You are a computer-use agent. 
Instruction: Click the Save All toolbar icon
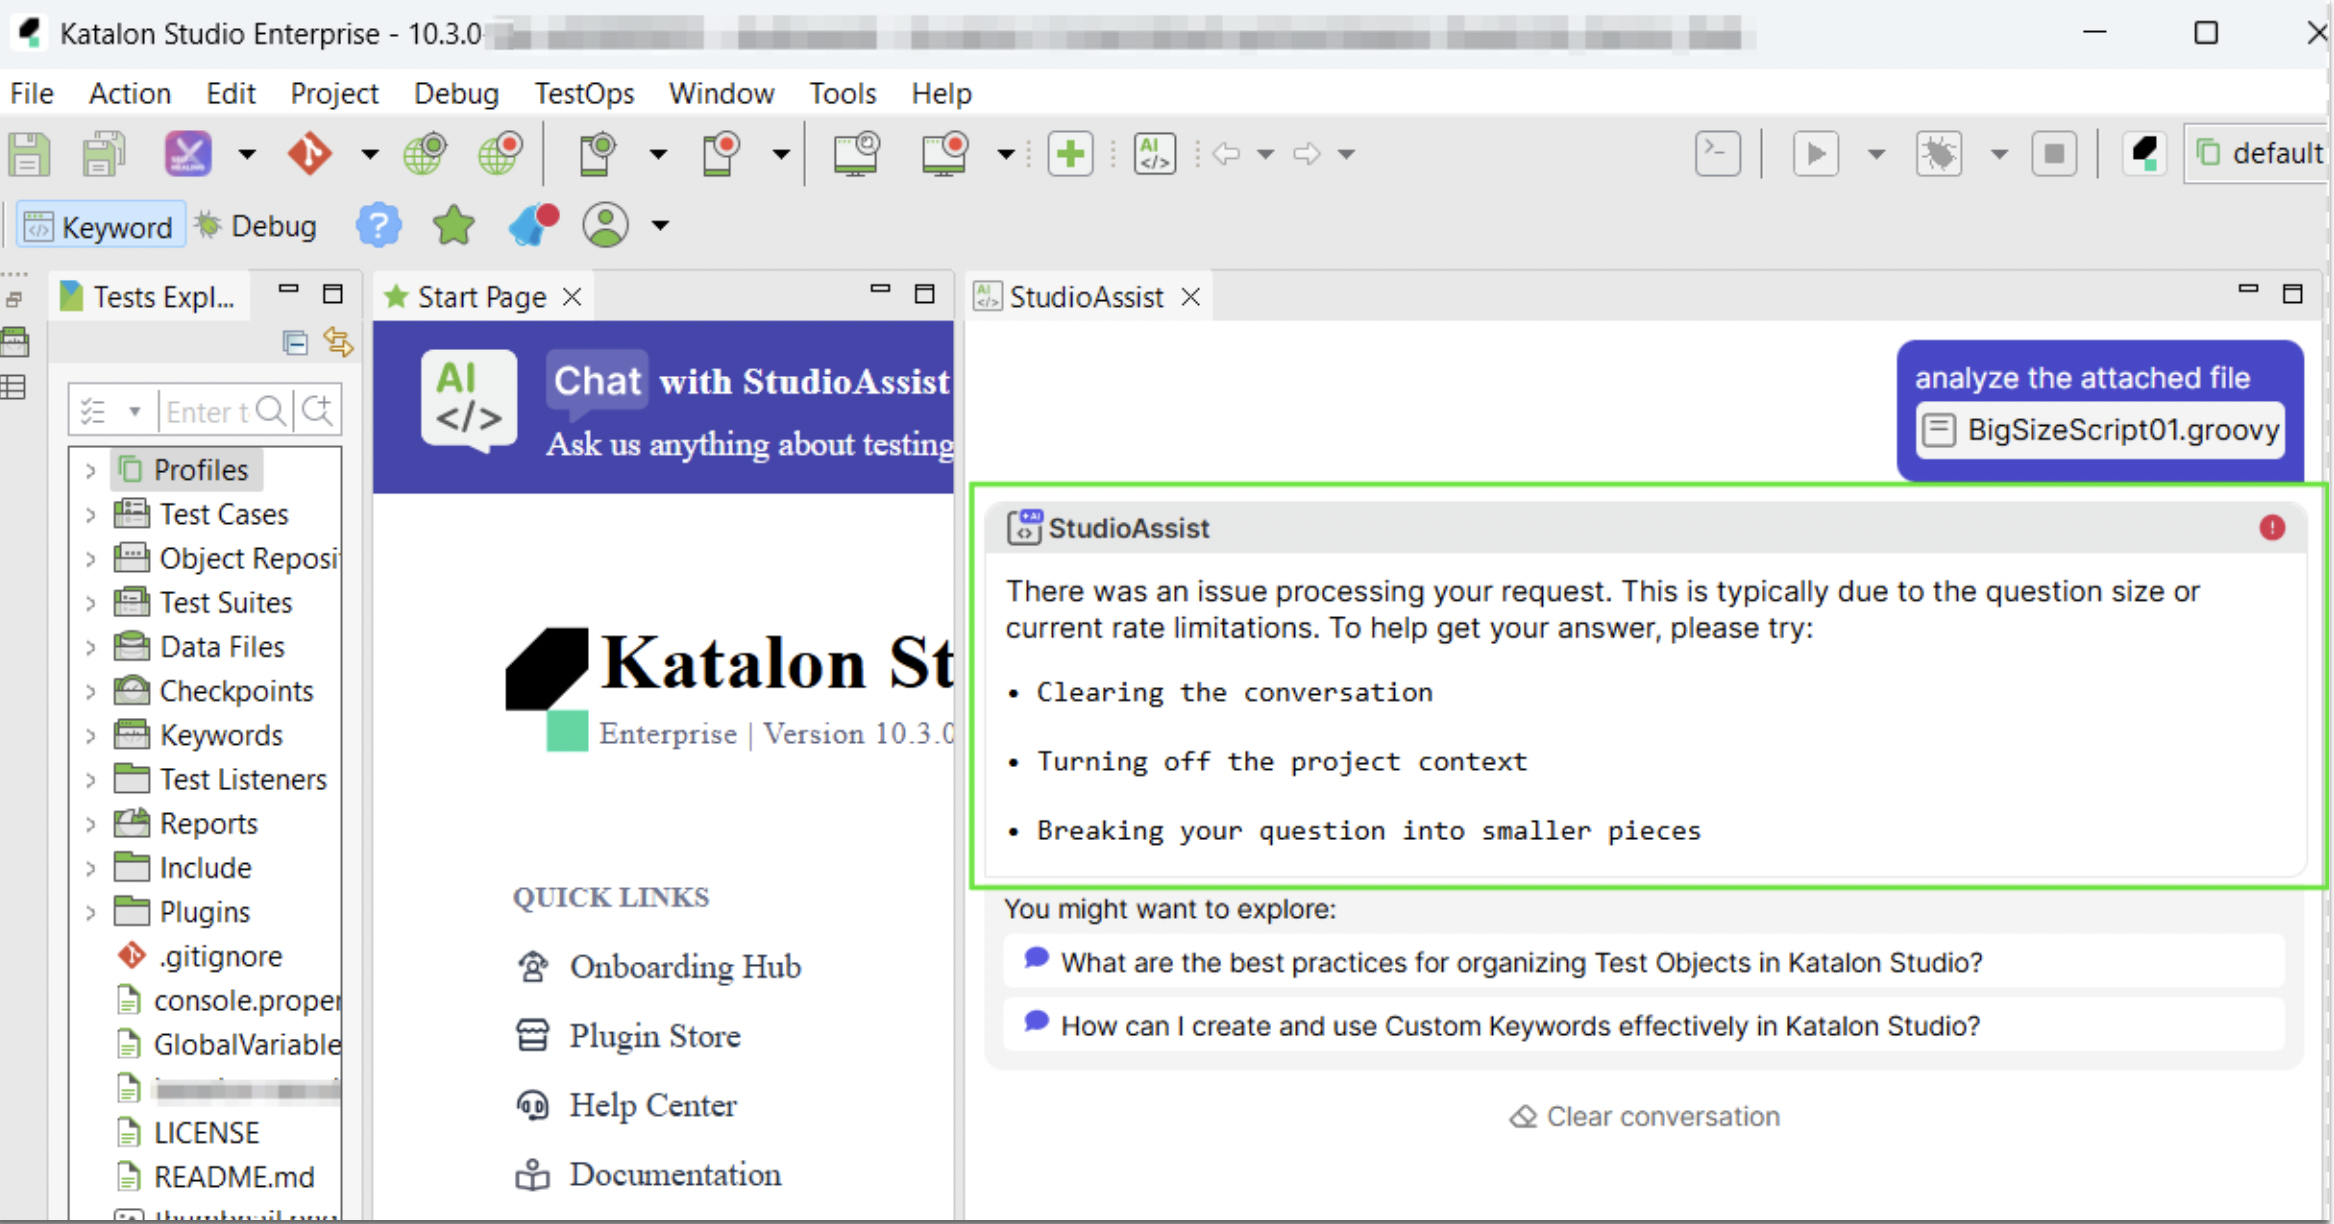click(104, 154)
